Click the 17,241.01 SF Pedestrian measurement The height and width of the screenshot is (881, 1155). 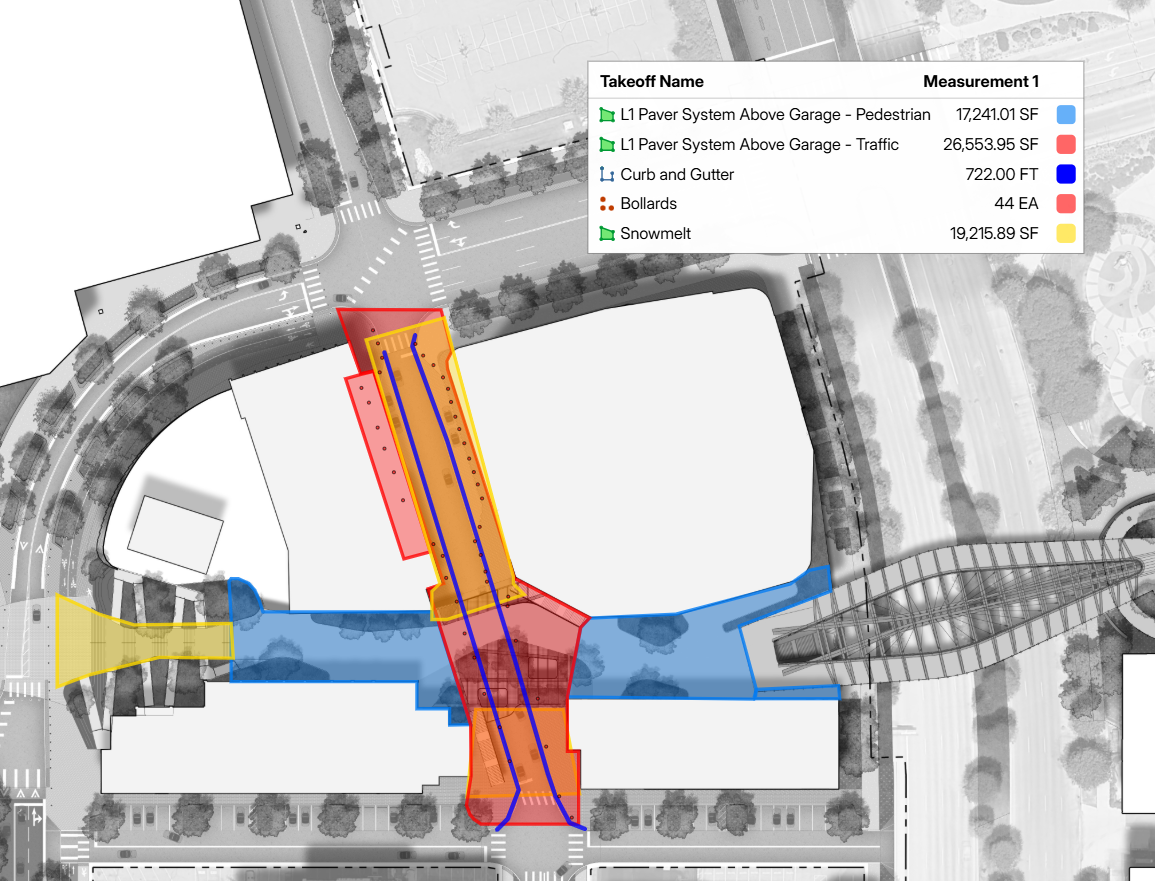[x=997, y=115]
